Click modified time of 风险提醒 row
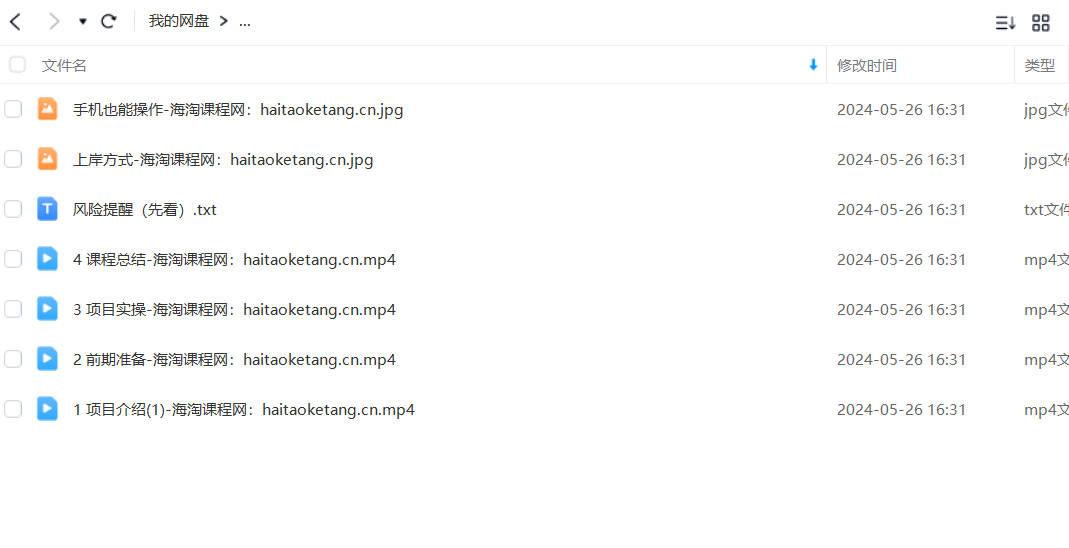 point(901,209)
